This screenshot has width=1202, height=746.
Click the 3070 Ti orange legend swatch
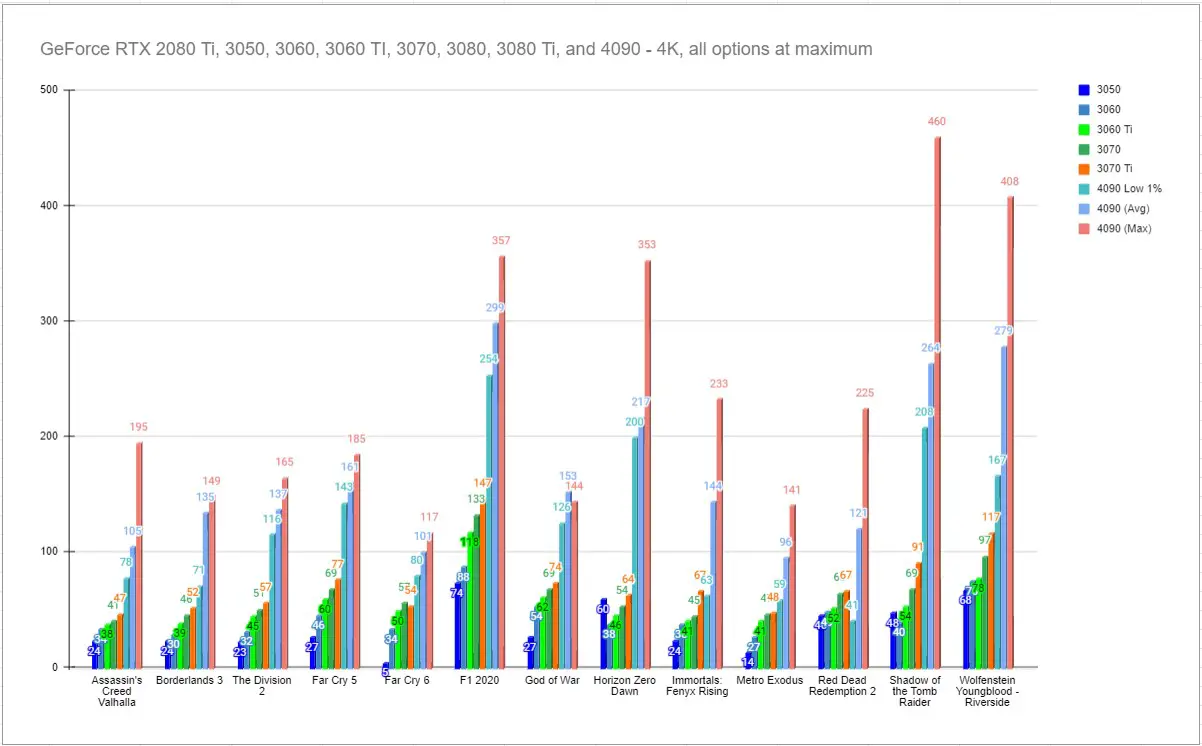tap(1084, 169)
